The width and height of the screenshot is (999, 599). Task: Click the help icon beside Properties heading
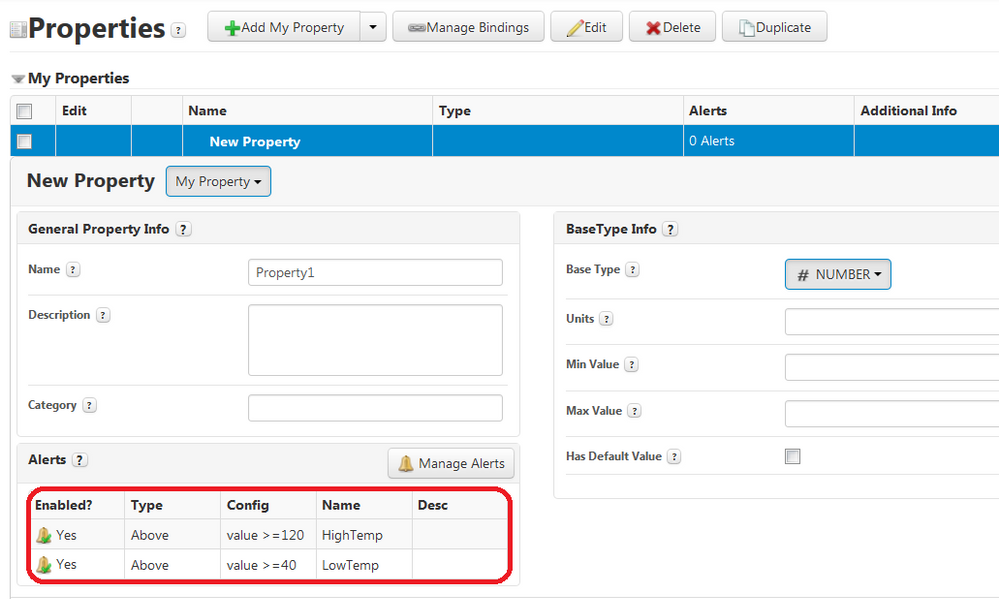[x=179, y=30]
